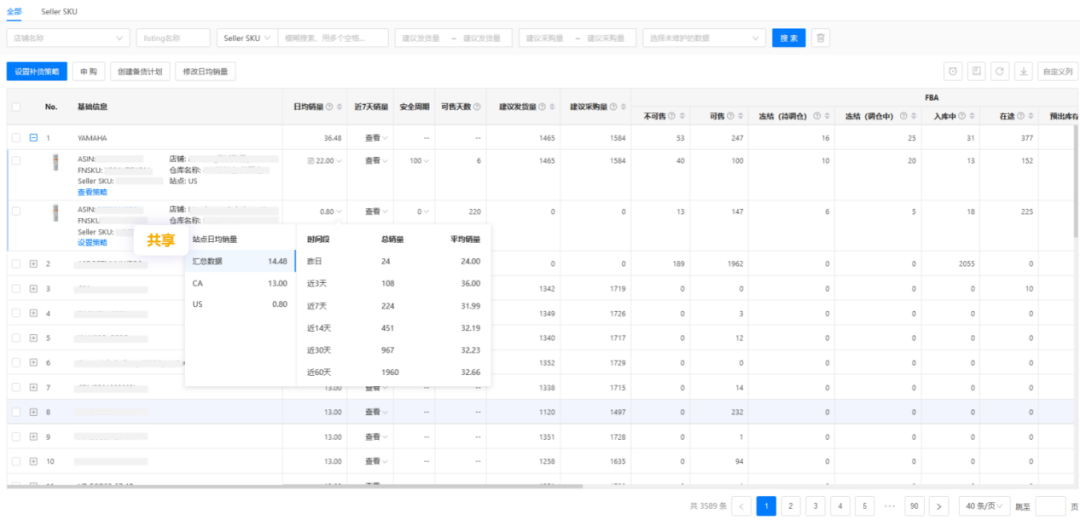Click the clock history icon in the toolbar

[x=953, y=72]
